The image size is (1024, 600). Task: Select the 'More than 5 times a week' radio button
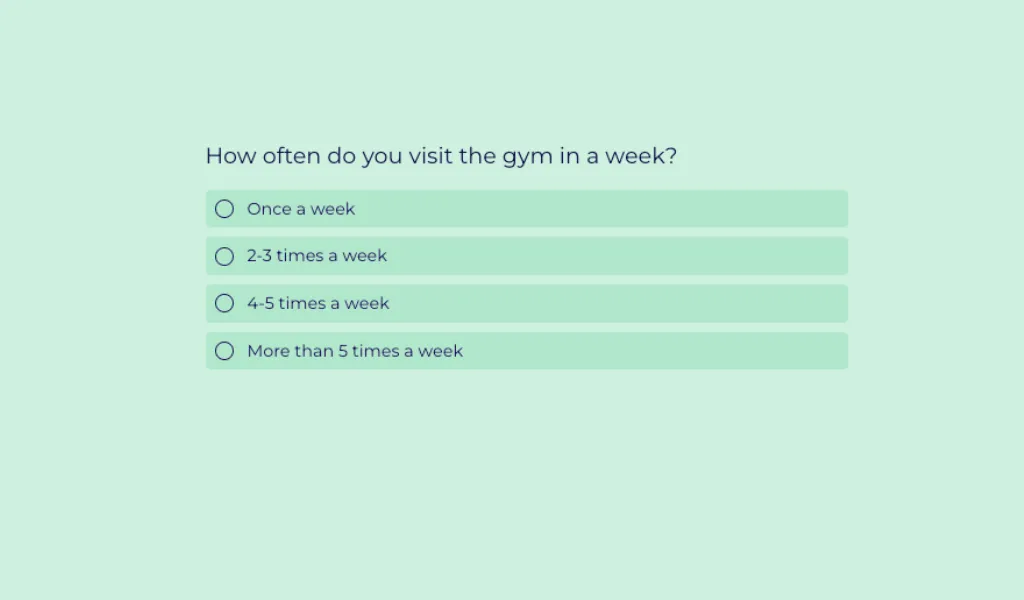[225, 351]
